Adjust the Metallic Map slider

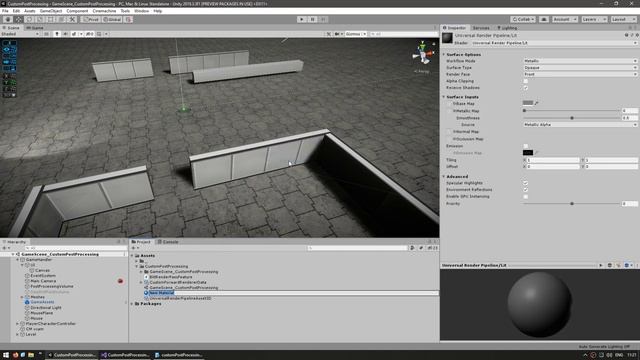(571, 111)
